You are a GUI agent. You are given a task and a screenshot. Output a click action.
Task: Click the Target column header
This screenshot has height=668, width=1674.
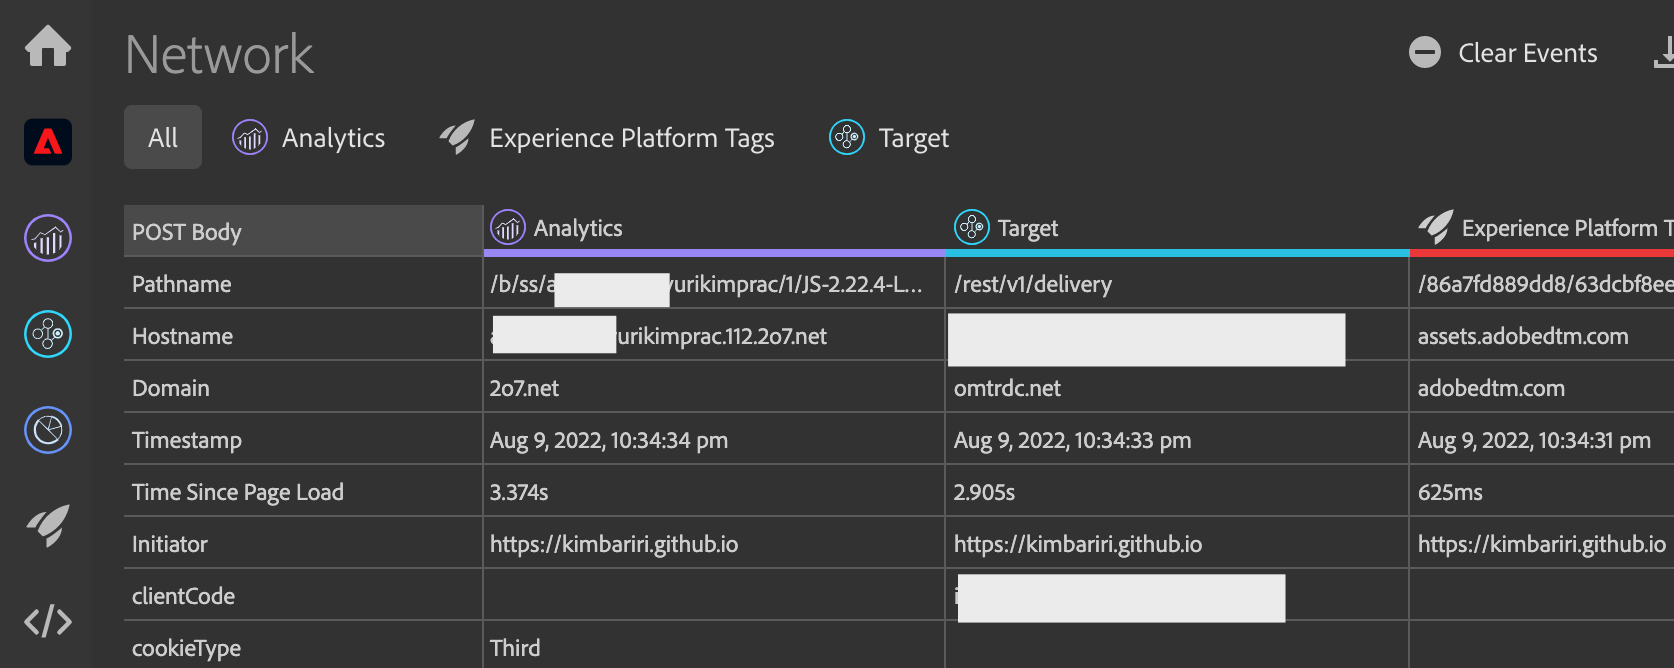tap(1027, 229)
